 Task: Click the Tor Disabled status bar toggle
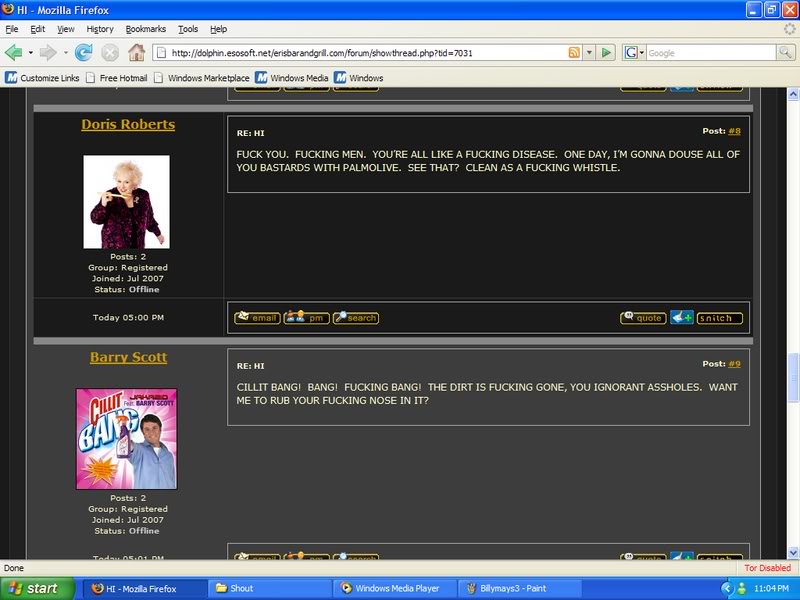click(x=767, y=568)
